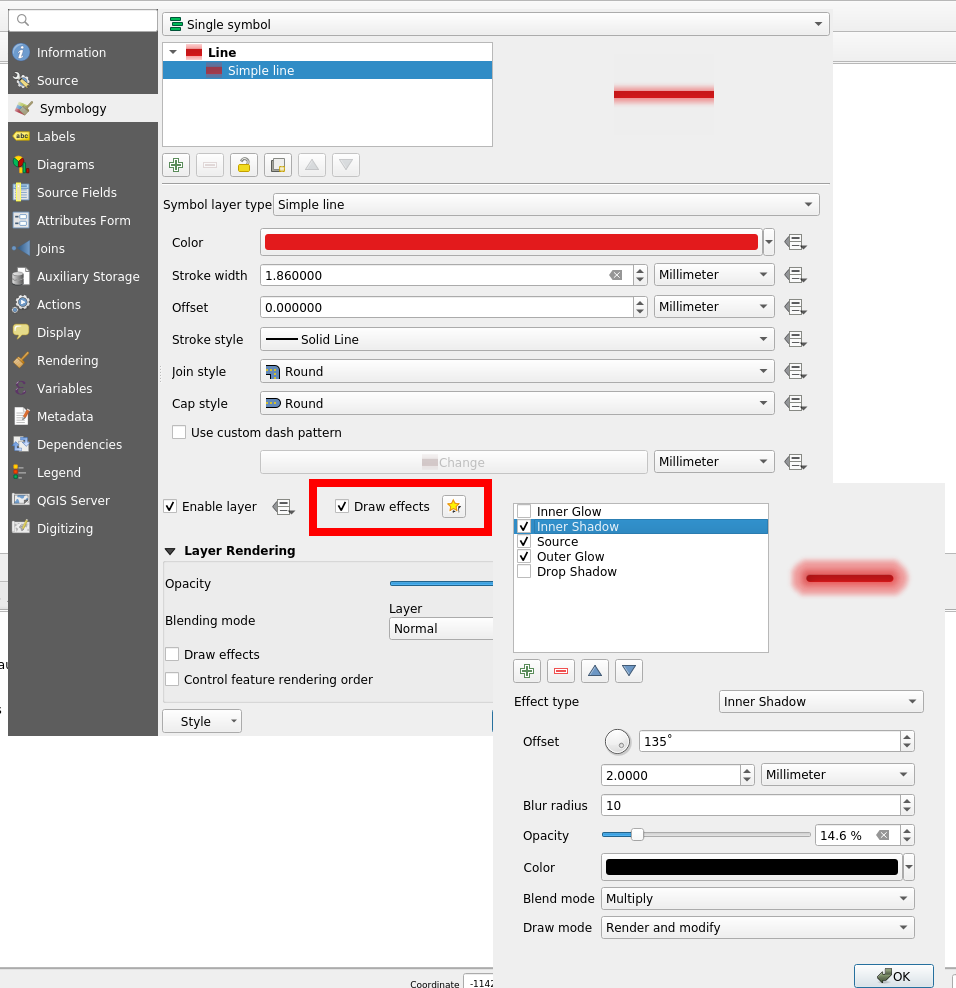This screenshot has width=956, height=988.
Task: Open data-defined override next to Offset Millimeter unit
Action: click(x=795, y=307)
